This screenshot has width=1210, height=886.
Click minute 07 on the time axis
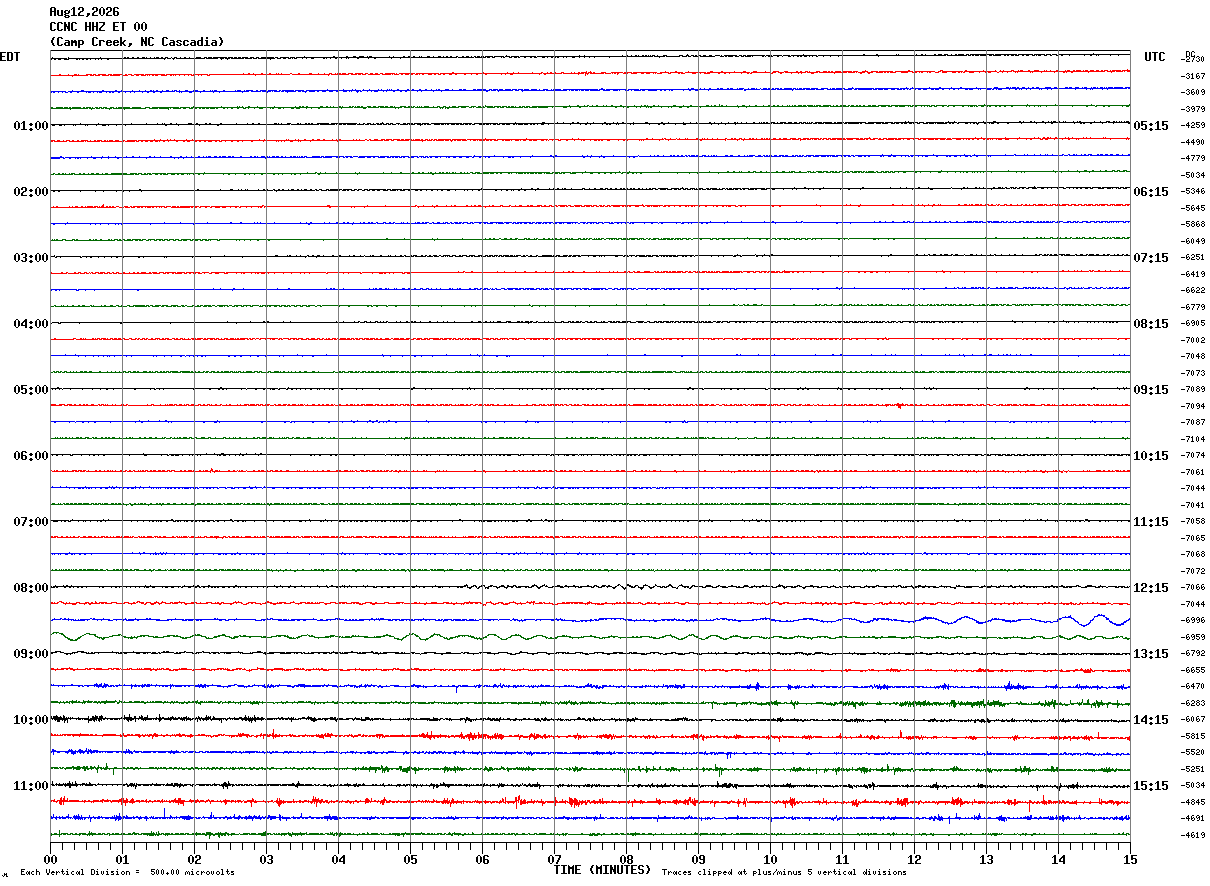point(554,859)
